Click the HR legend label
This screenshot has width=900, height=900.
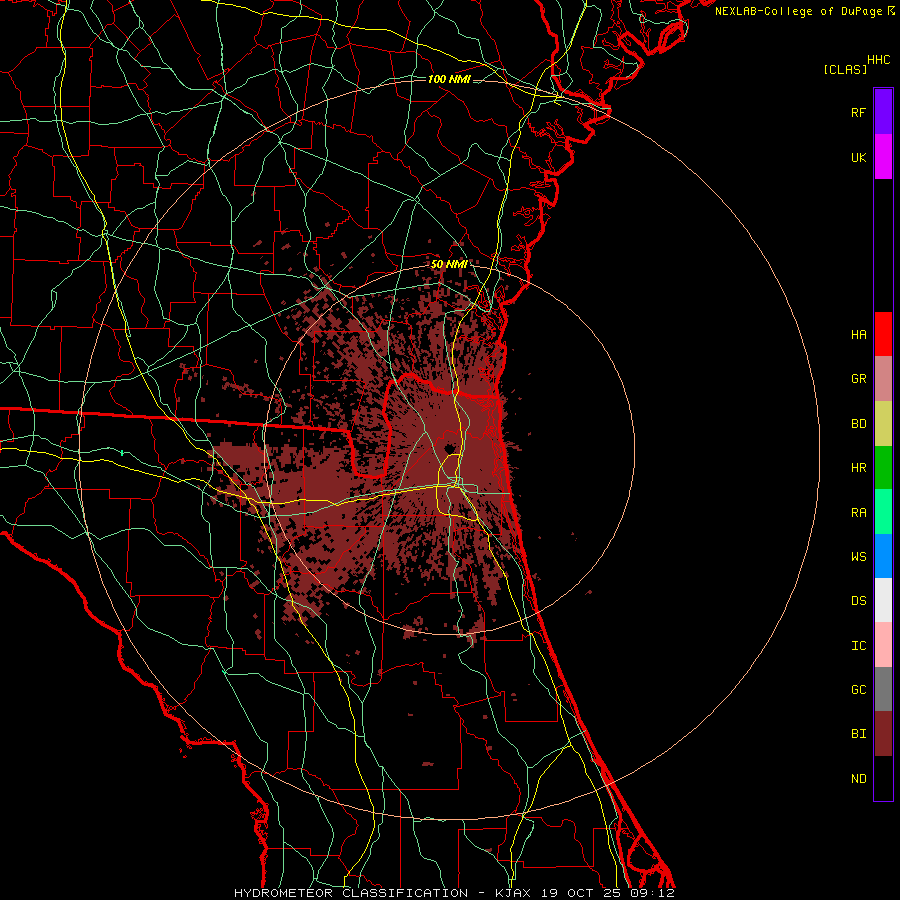tap(858, 468)
